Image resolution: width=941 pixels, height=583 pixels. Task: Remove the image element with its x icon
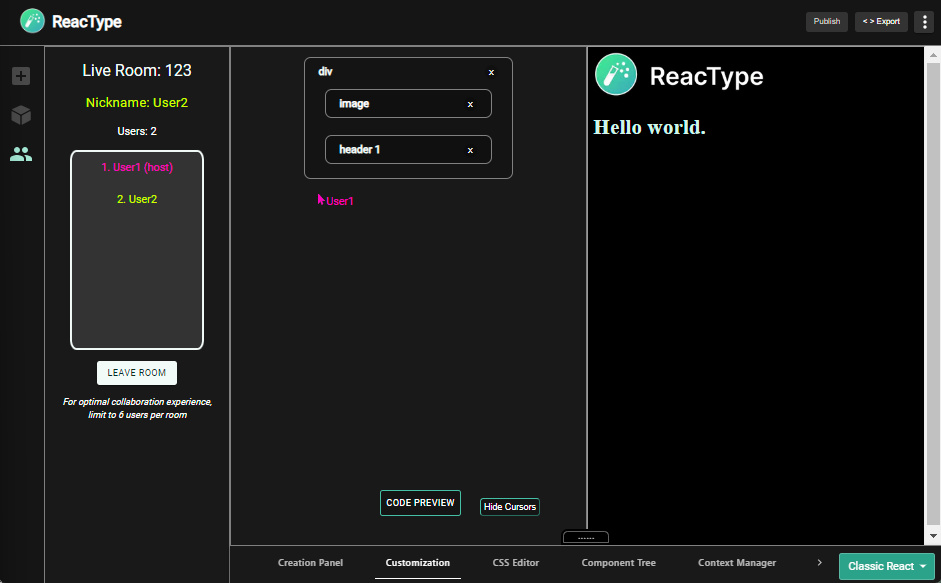click(x=470, y=104)
